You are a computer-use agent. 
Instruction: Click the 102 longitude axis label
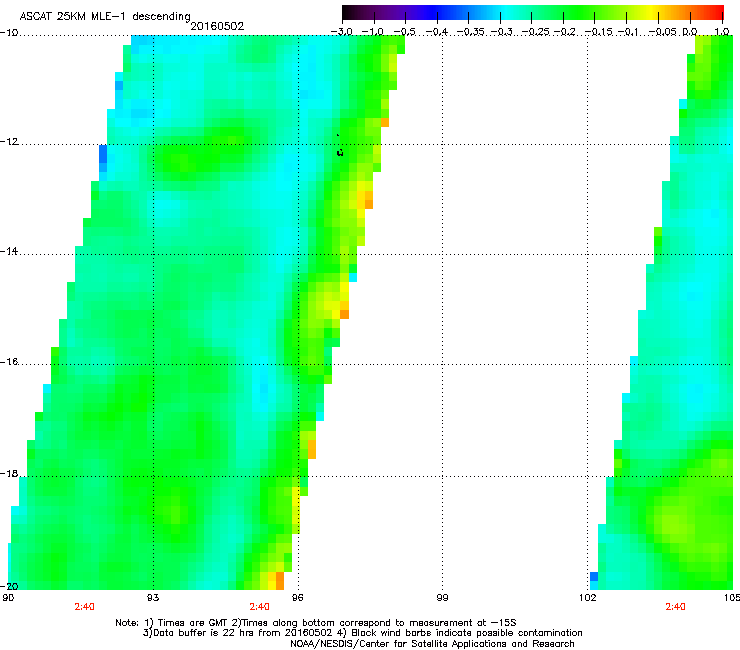coord(587,598)
